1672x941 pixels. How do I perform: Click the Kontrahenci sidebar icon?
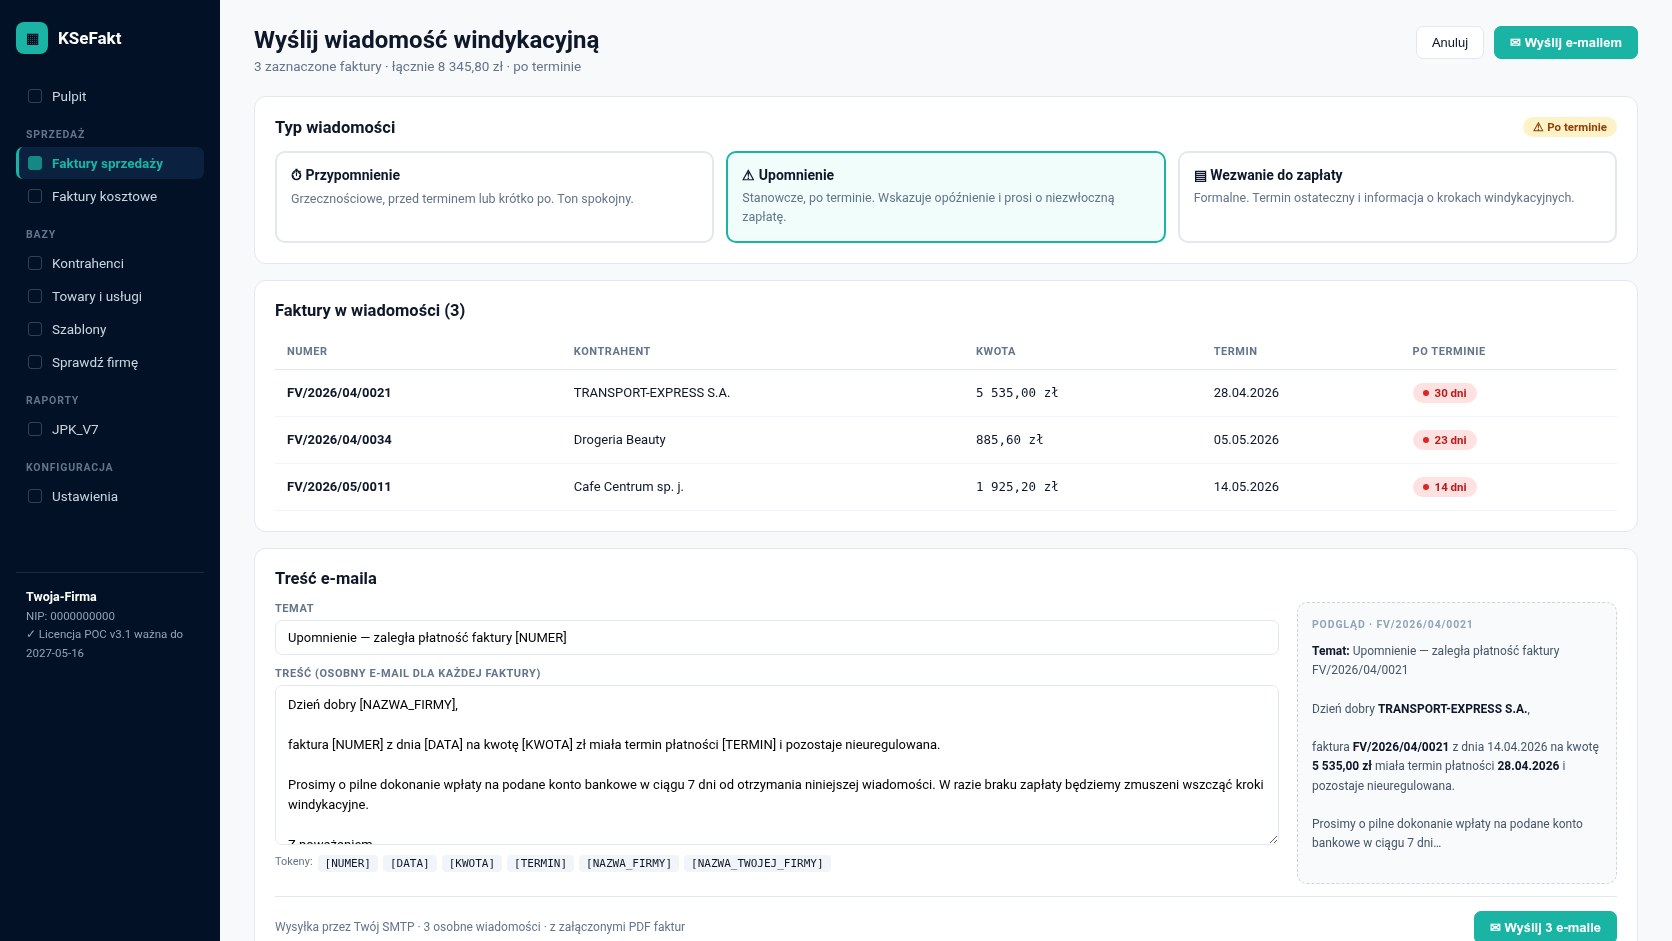point(35,264)
